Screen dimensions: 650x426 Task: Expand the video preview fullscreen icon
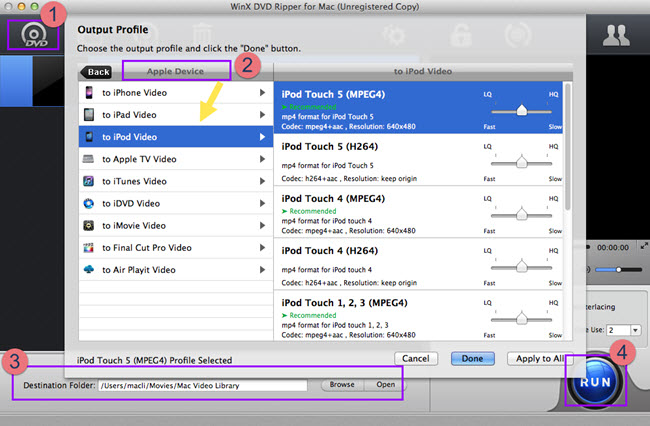644,246
